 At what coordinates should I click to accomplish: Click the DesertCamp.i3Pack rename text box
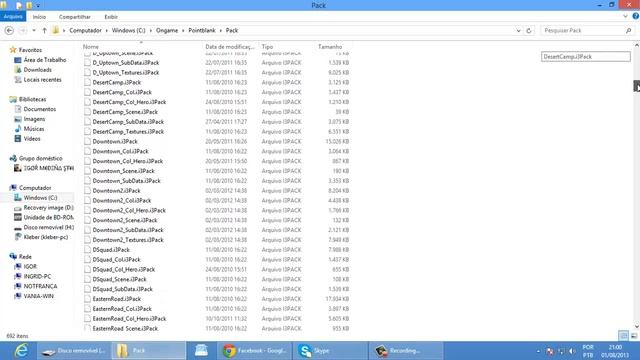(x=586, y=57)
